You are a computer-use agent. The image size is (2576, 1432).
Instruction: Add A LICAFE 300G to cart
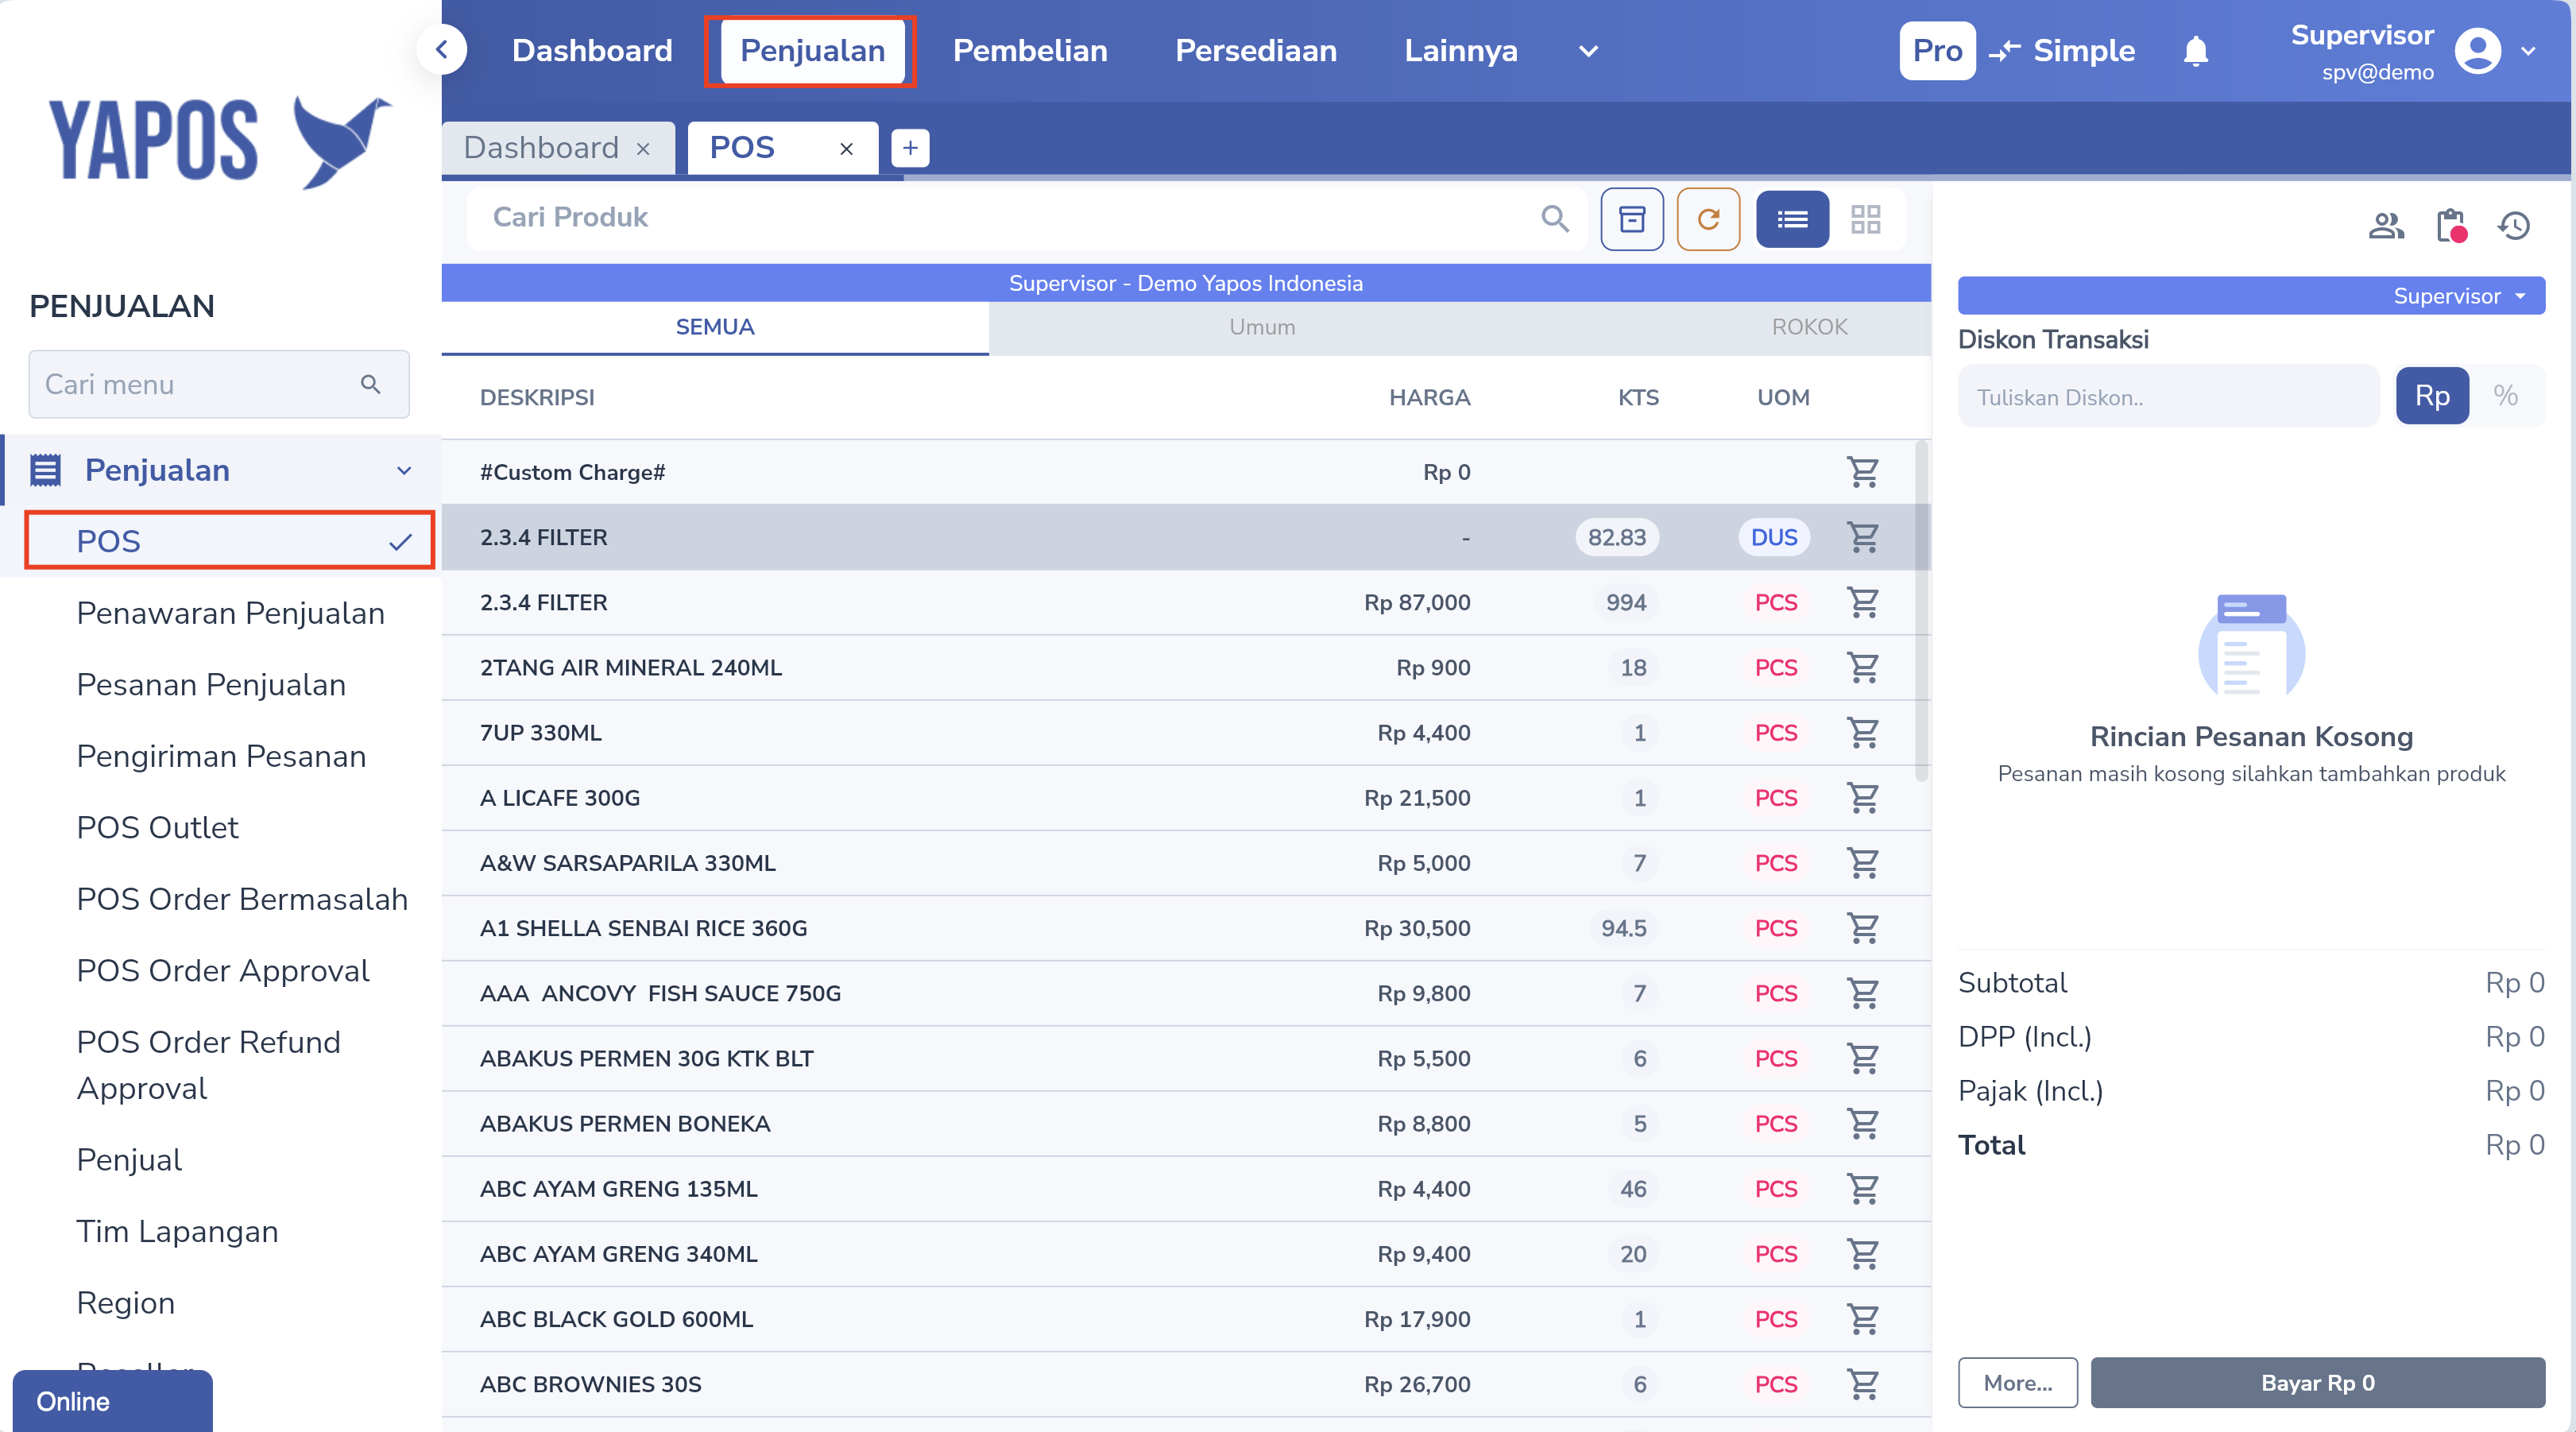pyautogui.click(x=1862, y=798)
